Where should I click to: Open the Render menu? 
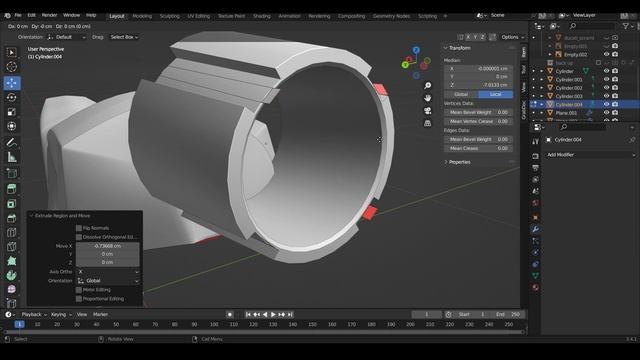pos(49,15)
